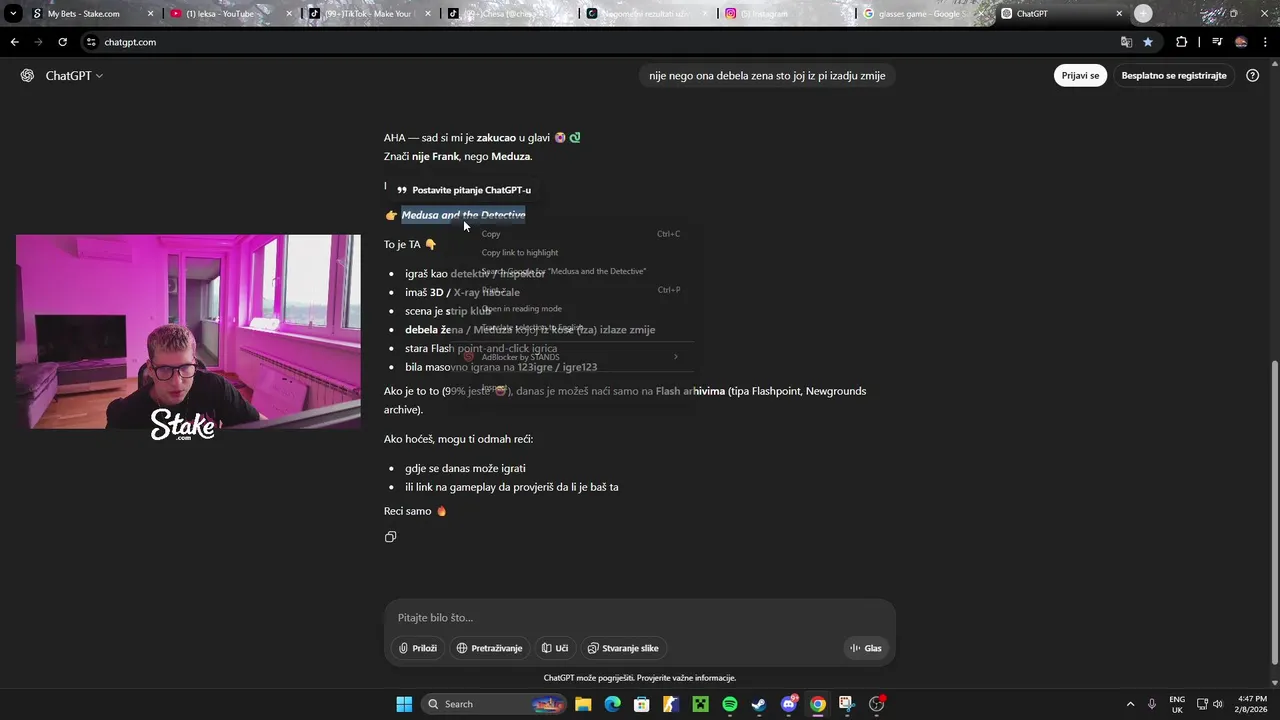The image size is (1280, 720).
Task: Open Steam from the taskbar
Action: [x=759, y=704]
